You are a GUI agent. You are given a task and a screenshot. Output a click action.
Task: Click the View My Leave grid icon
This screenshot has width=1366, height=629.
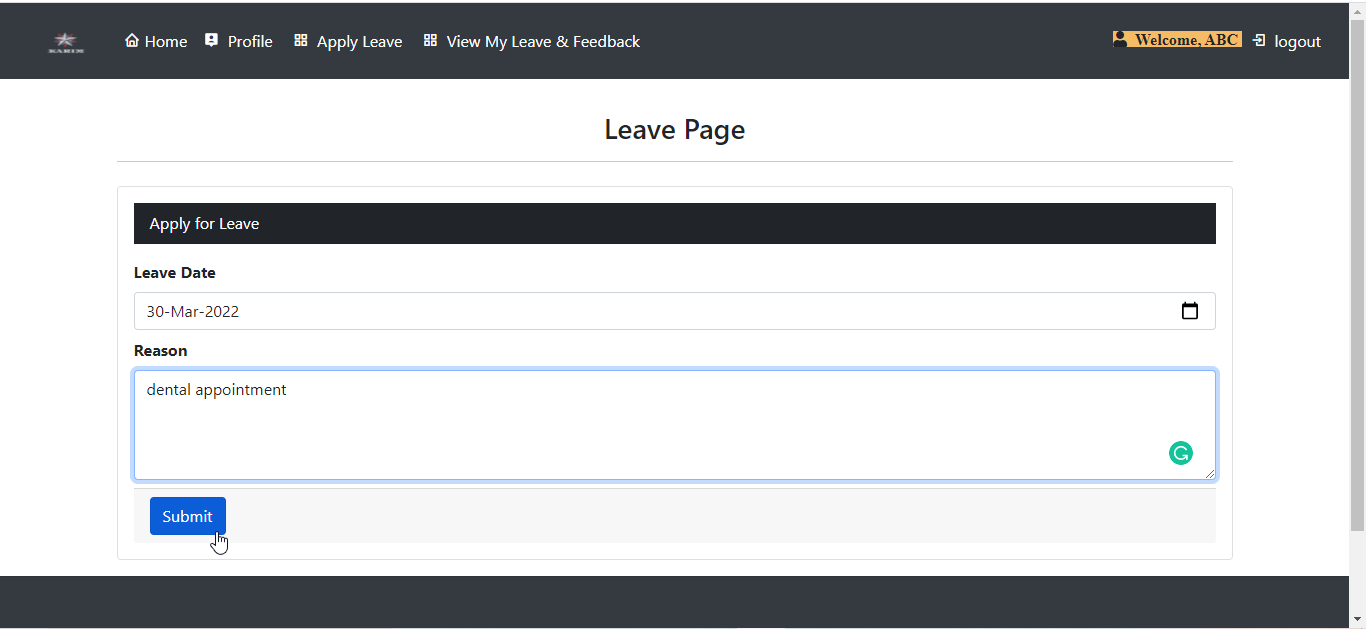point(431,40)
